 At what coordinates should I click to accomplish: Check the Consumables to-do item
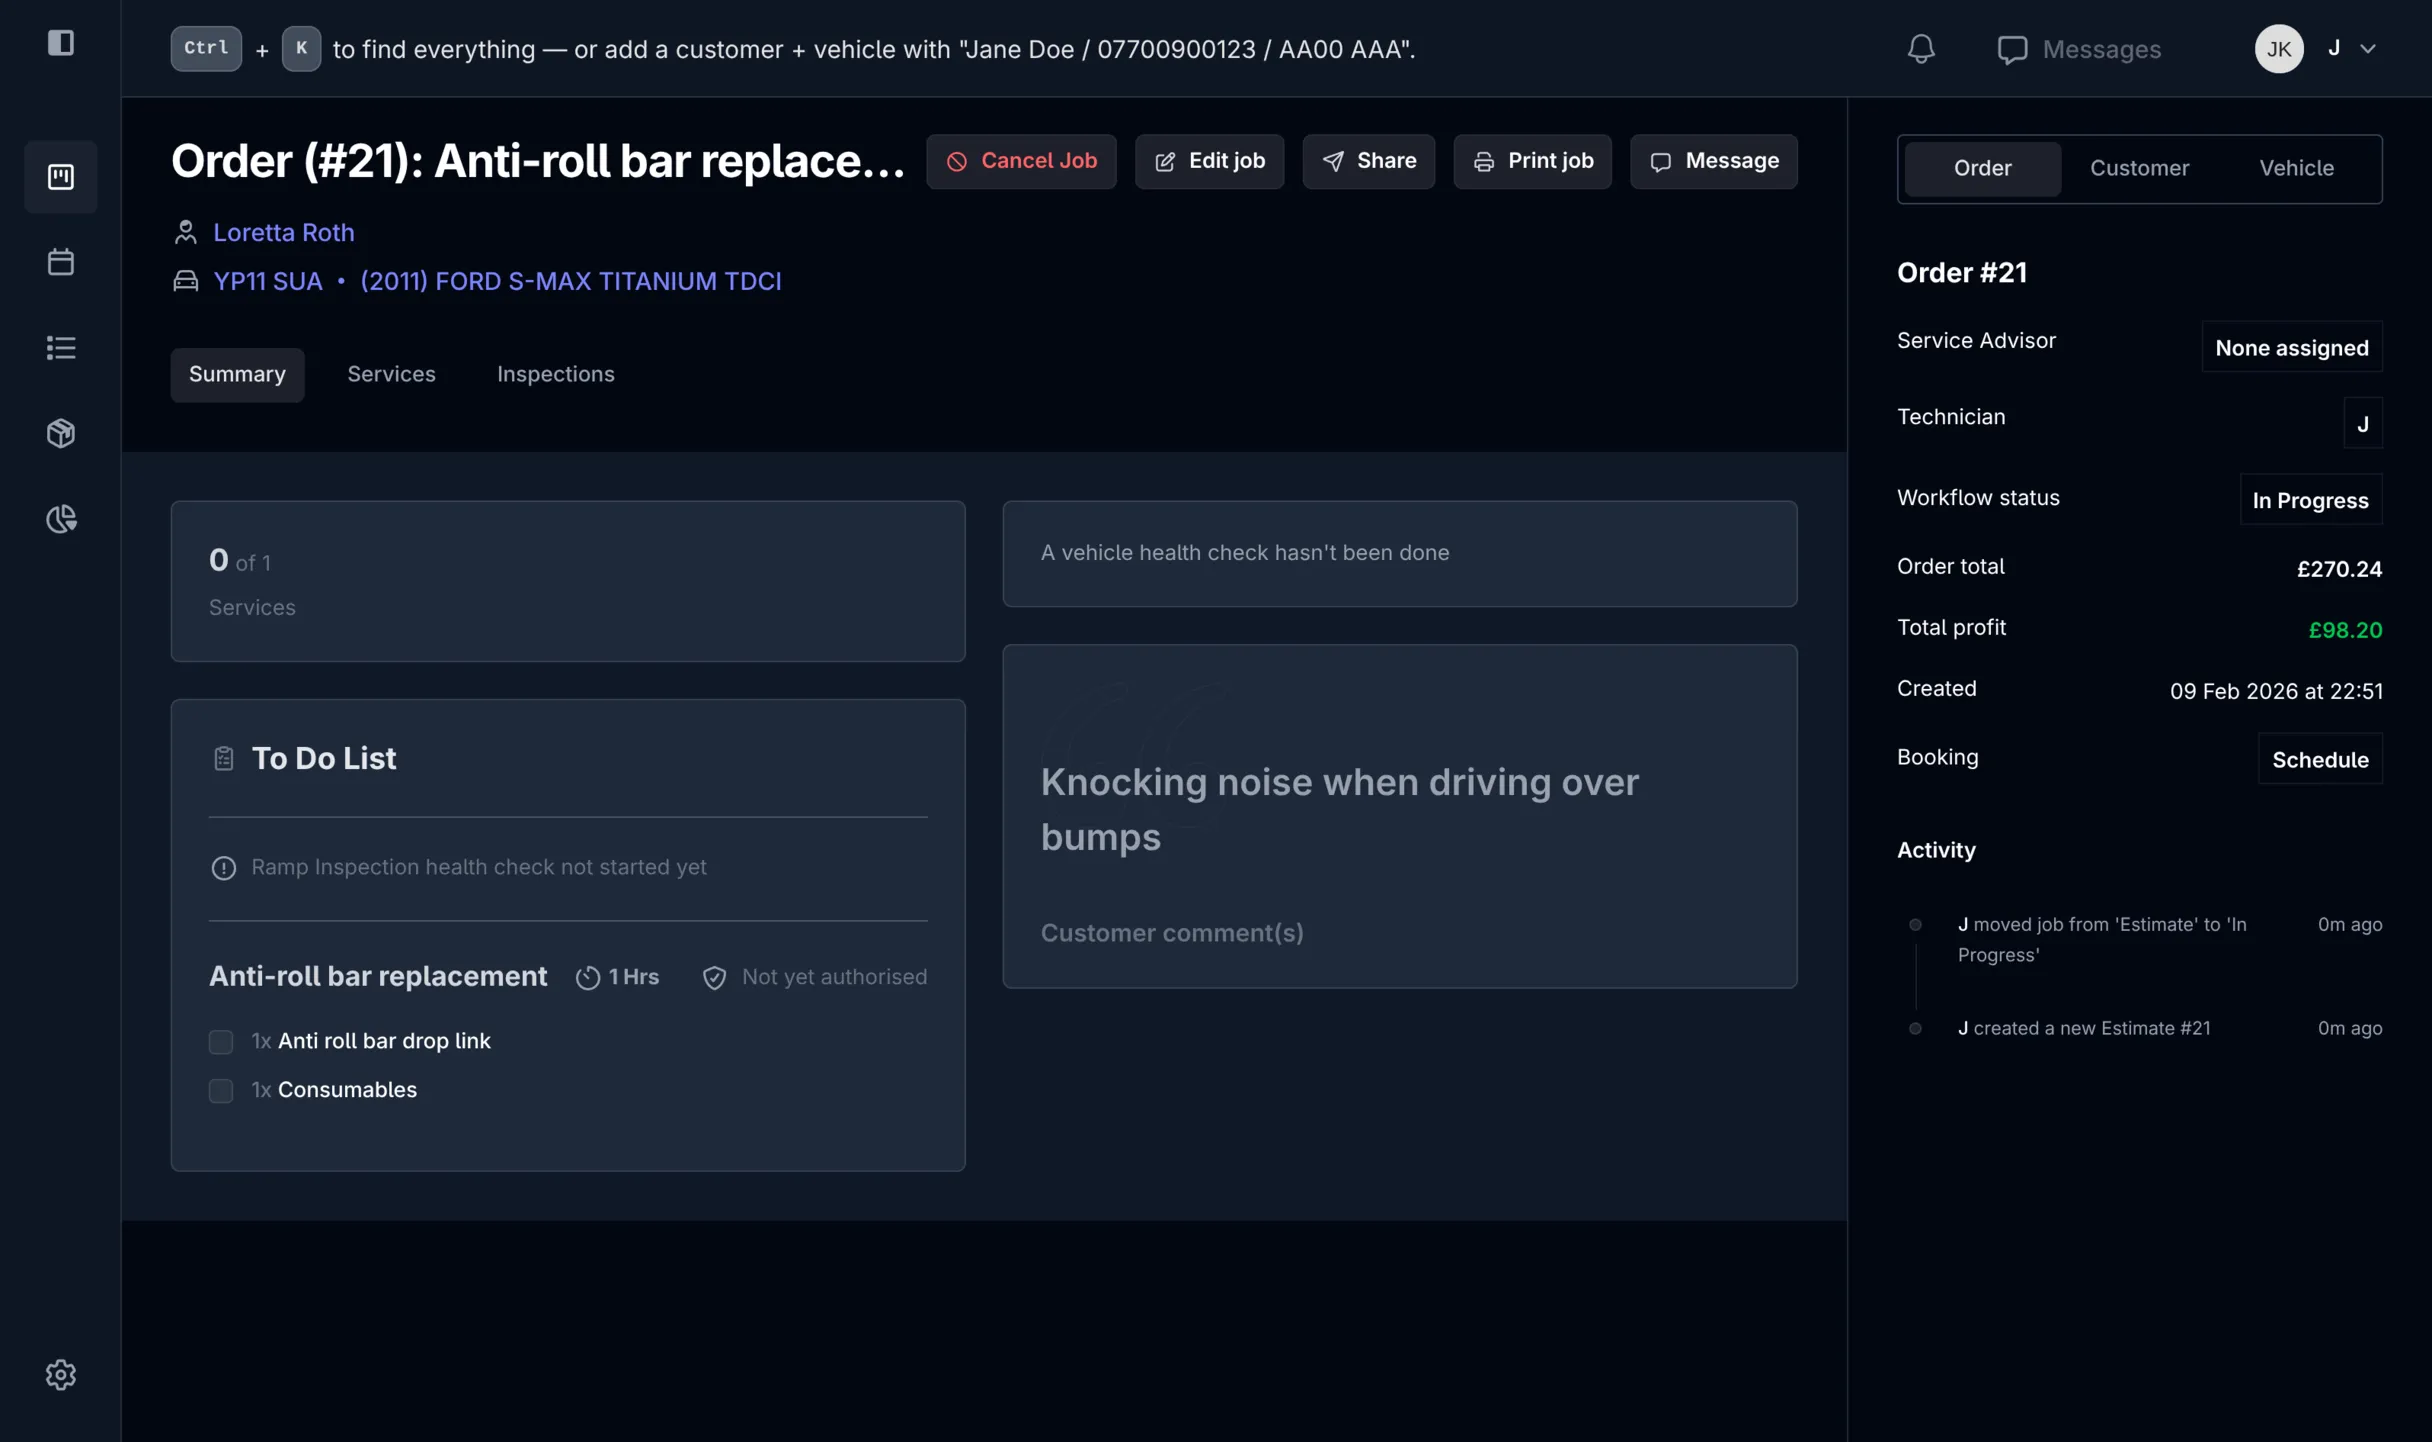[x=221, y=1090]
